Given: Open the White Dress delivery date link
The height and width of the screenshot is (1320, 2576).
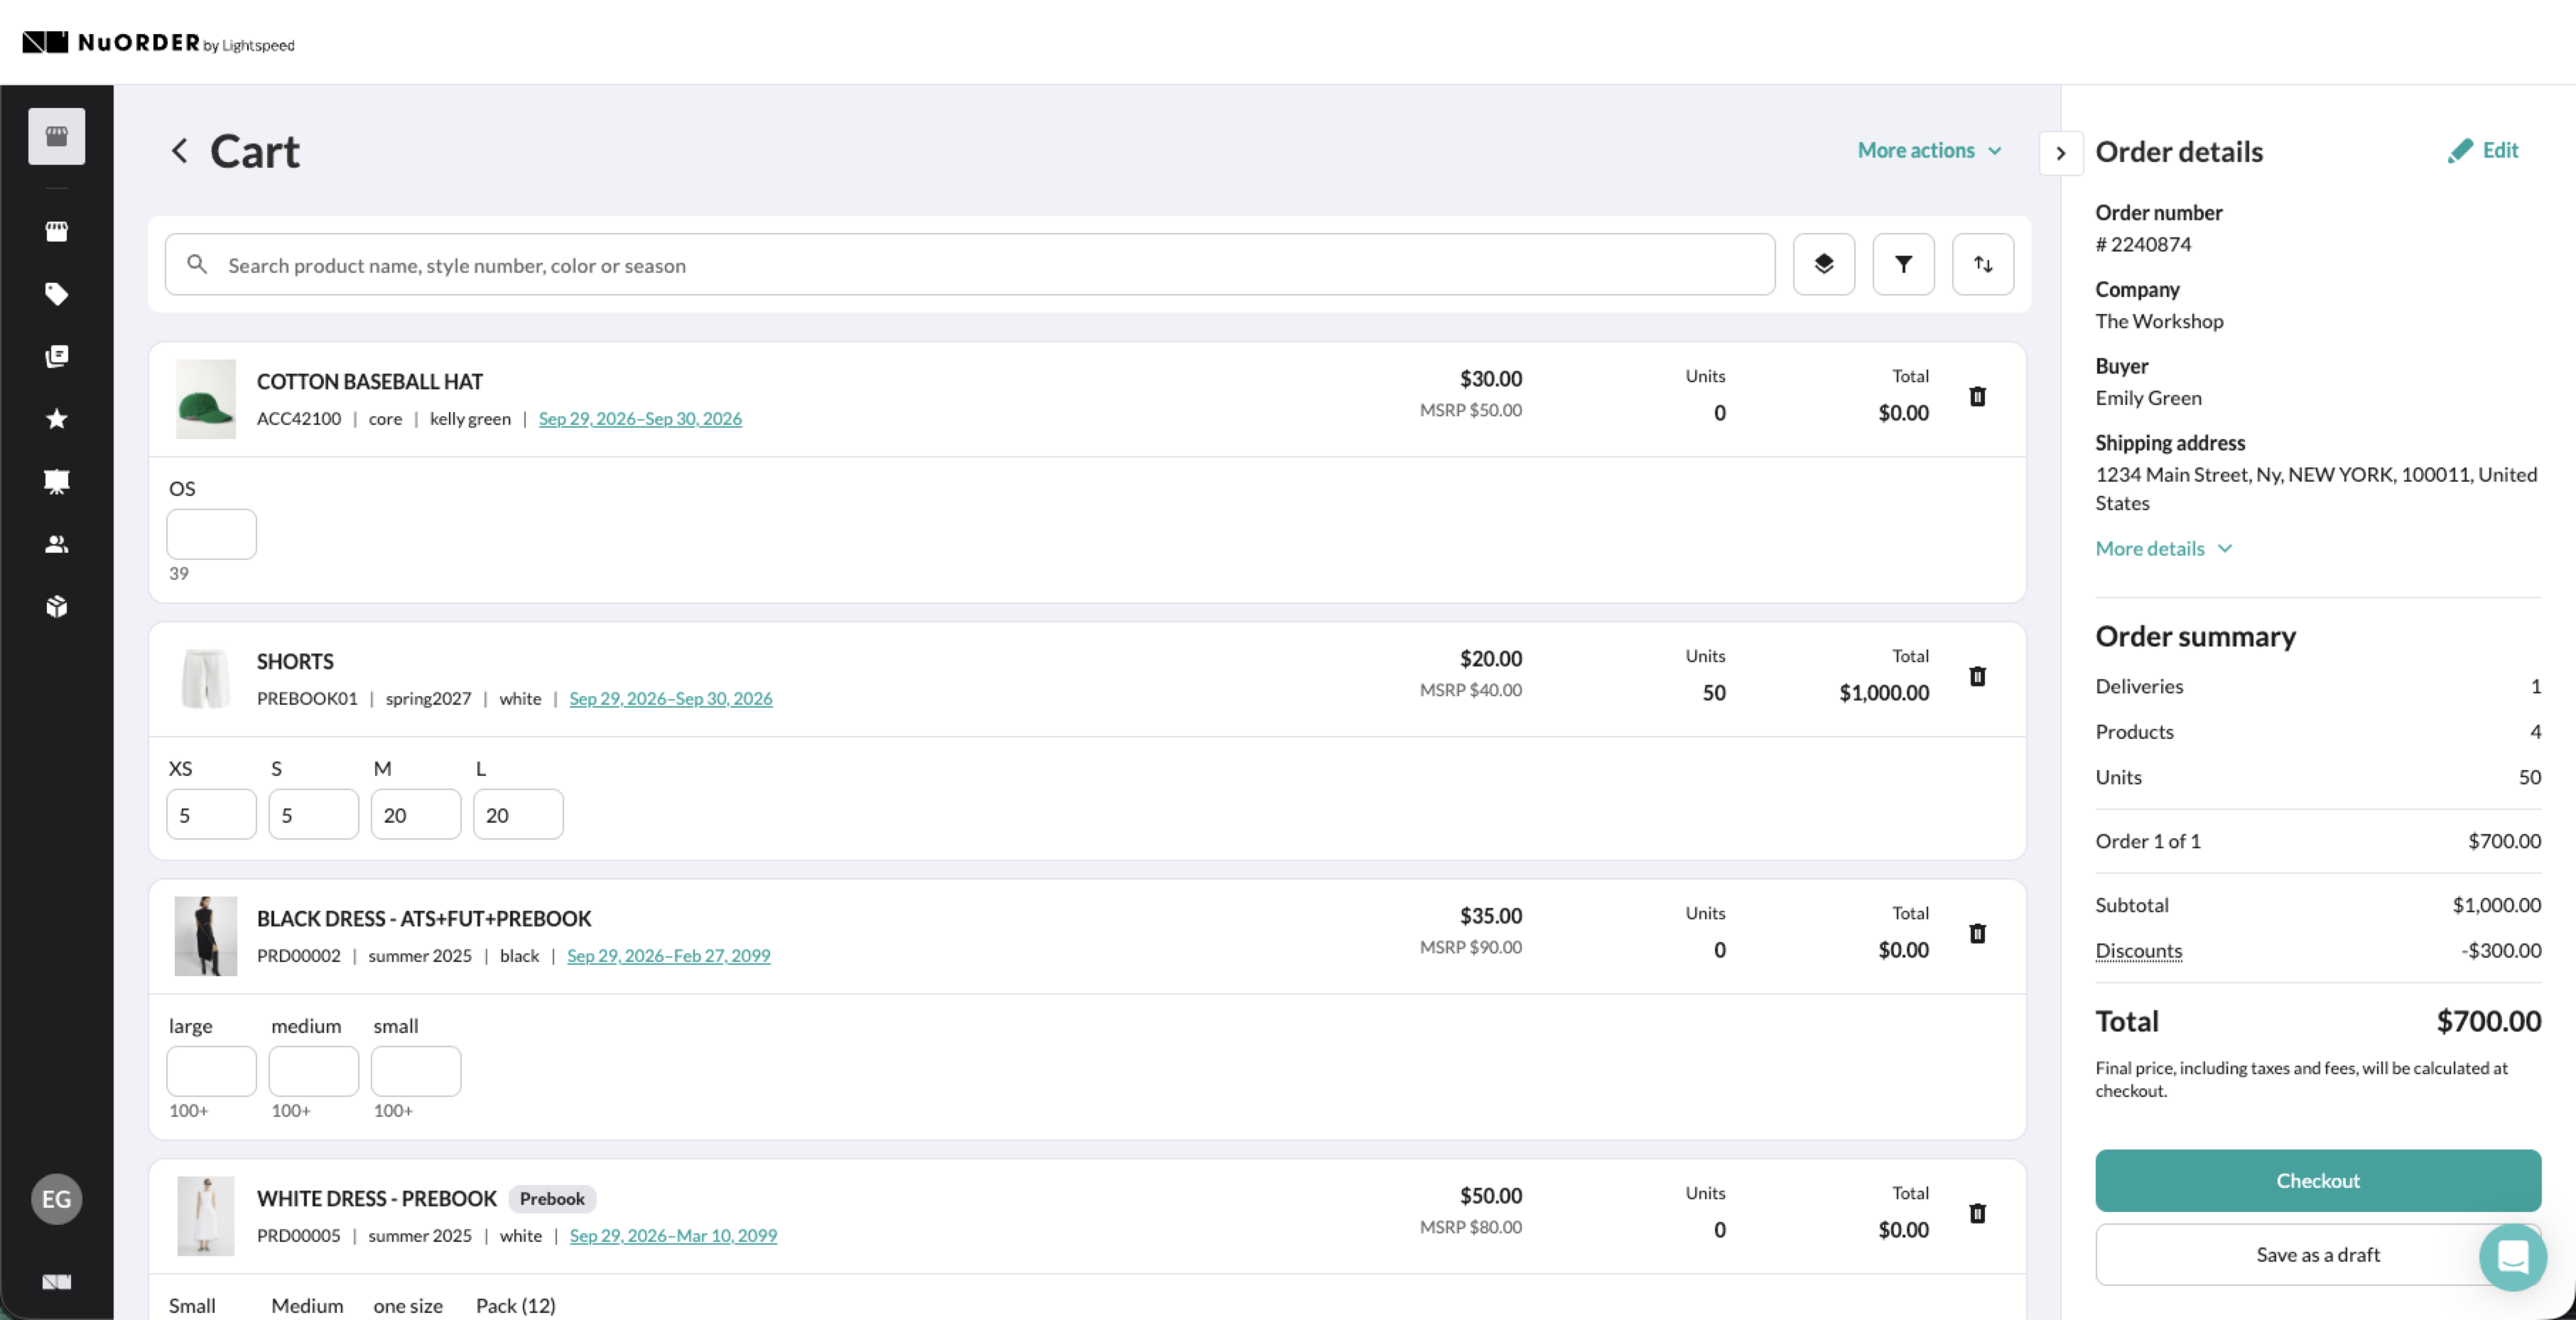Looking at the screenshot, I should pos(673,1235).
